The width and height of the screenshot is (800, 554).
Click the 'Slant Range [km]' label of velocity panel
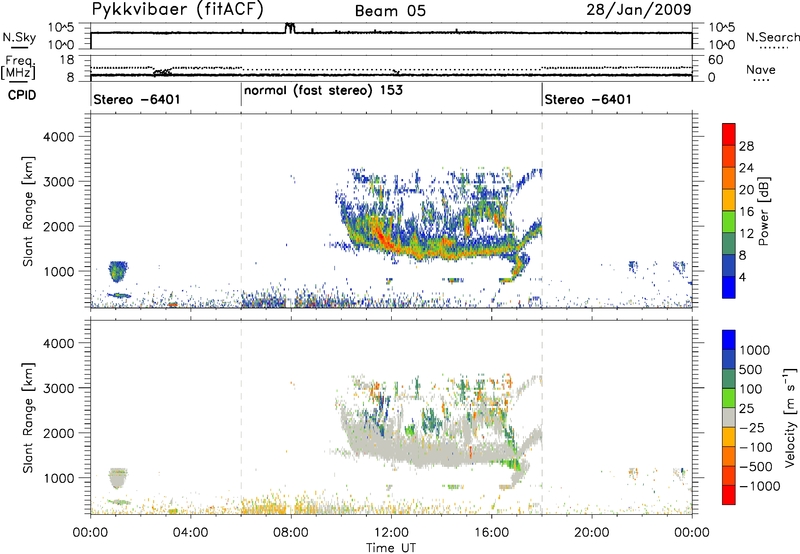tap(28, 418)
